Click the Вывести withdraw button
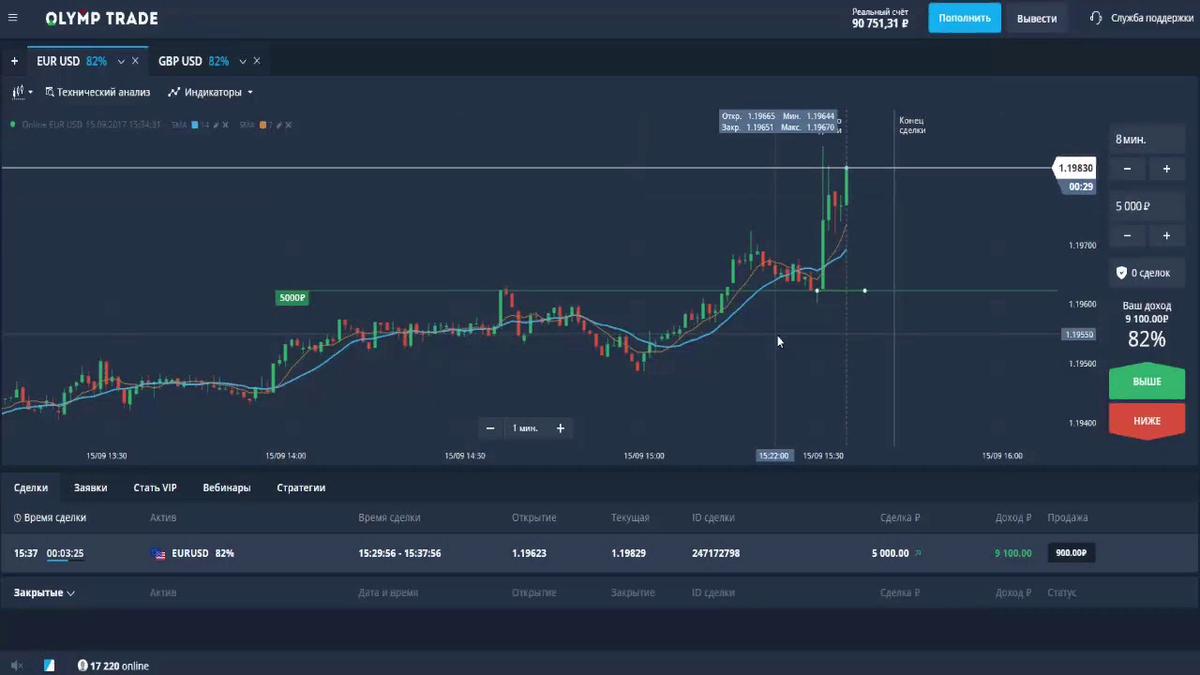 click(x=1036, y=18)
